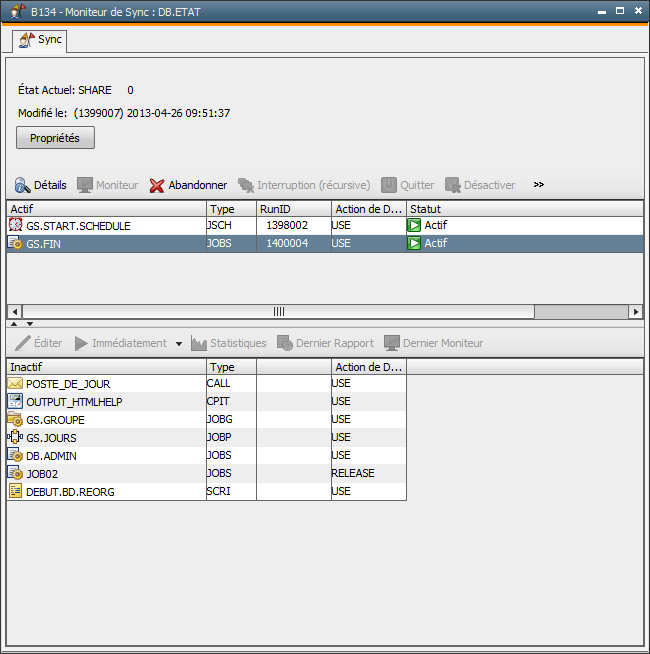Click the split pane down arrow

point(30,324)
